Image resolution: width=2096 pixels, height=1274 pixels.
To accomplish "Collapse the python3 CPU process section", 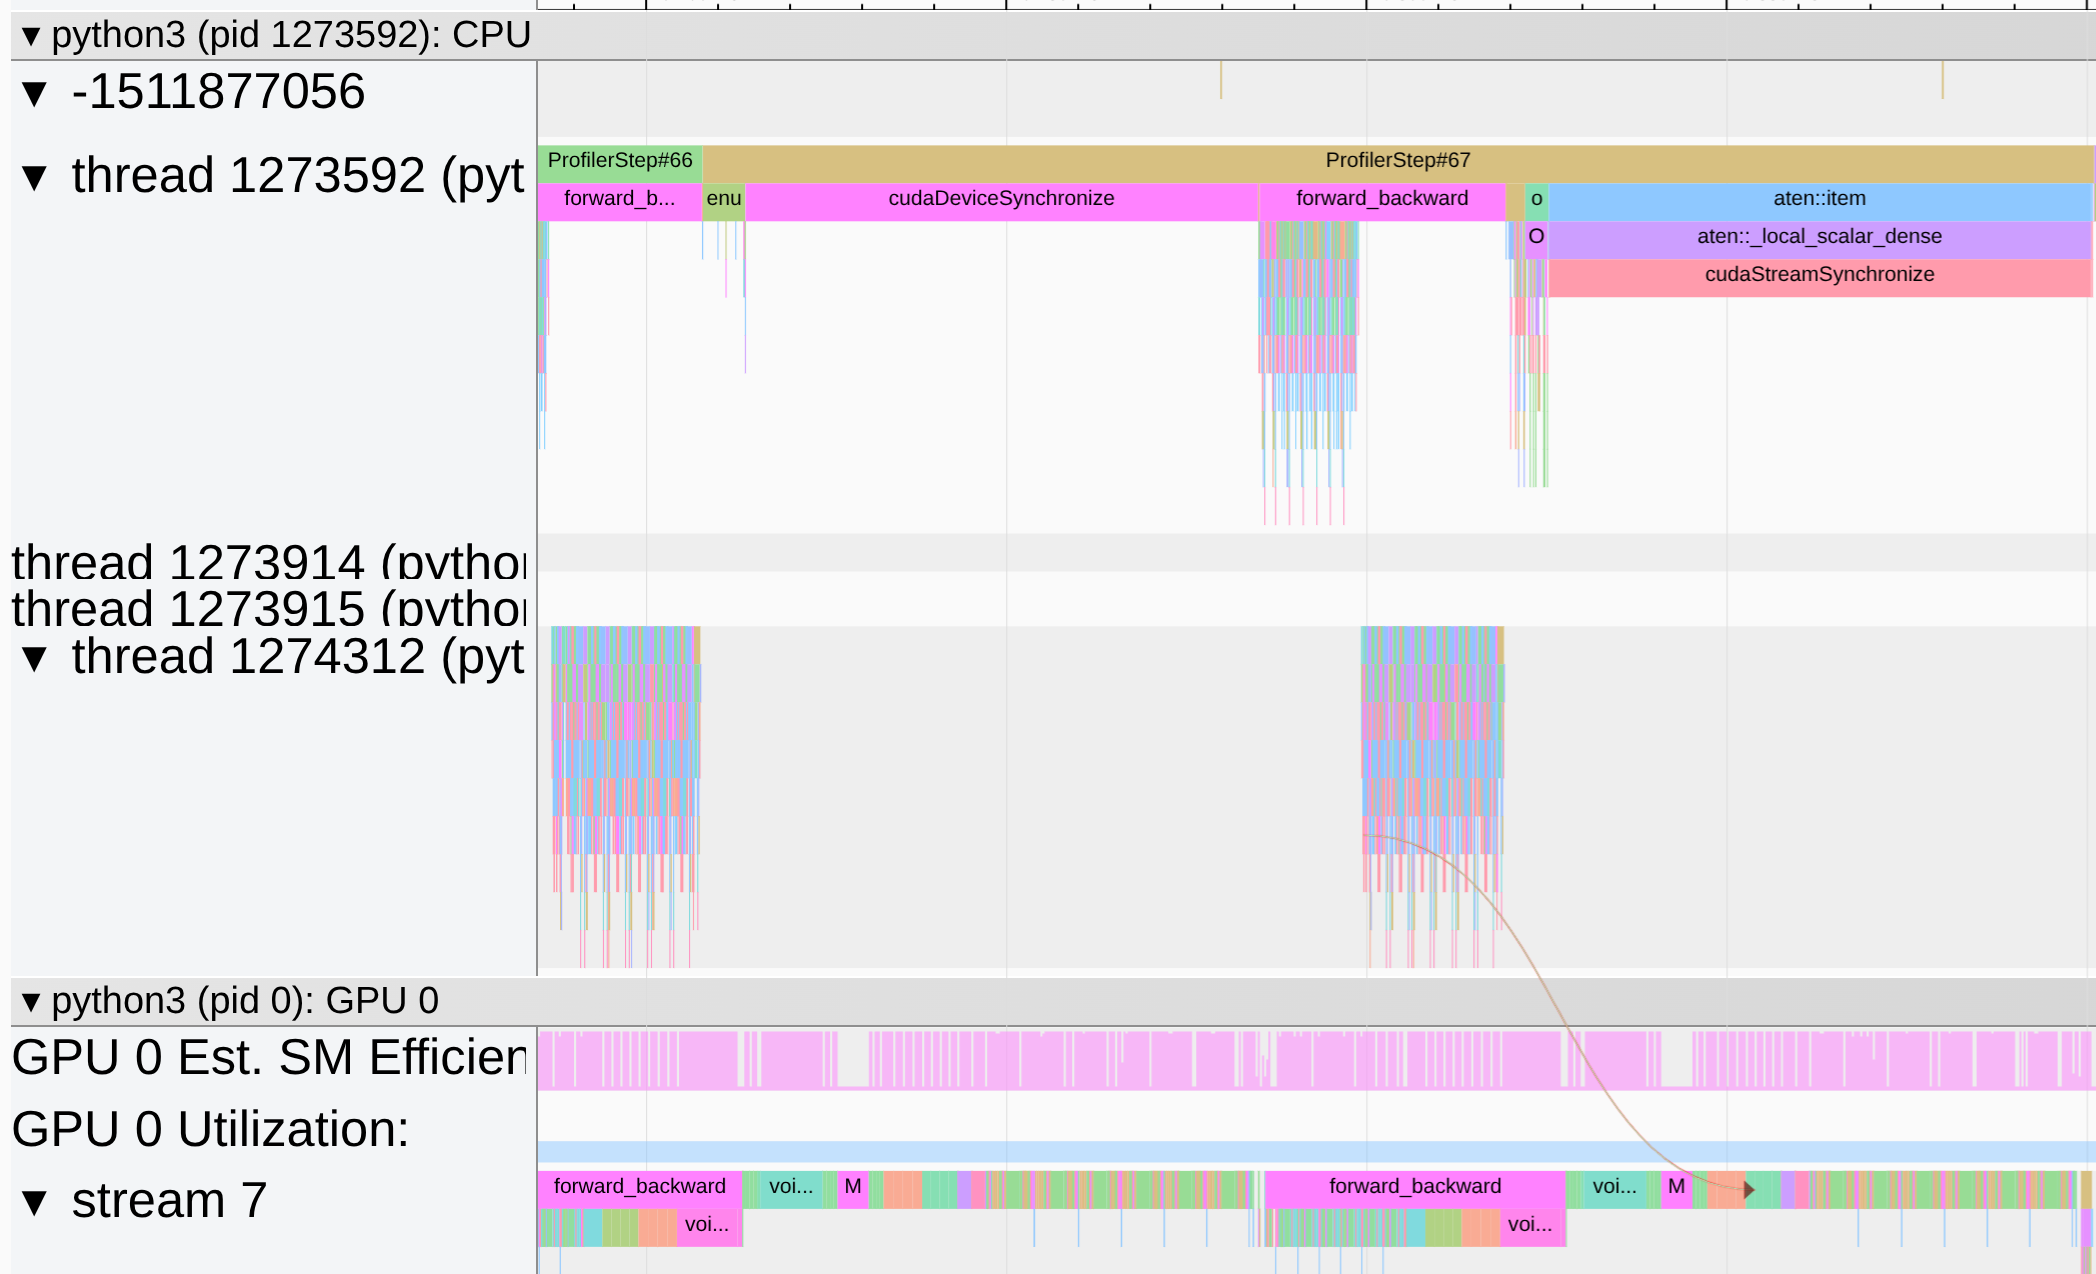I will coord(31,37).
